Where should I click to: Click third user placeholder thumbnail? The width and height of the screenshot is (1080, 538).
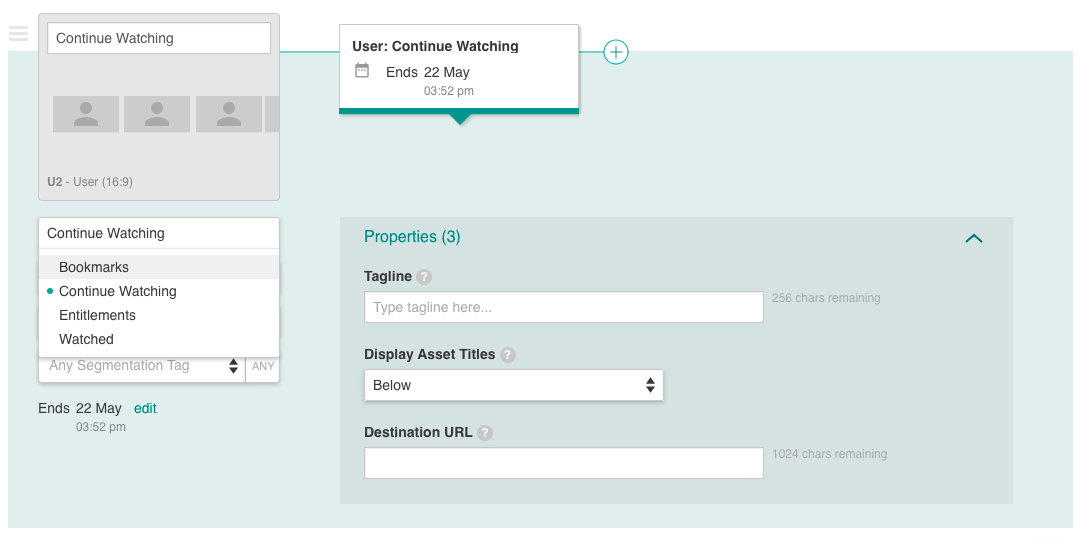229,114
